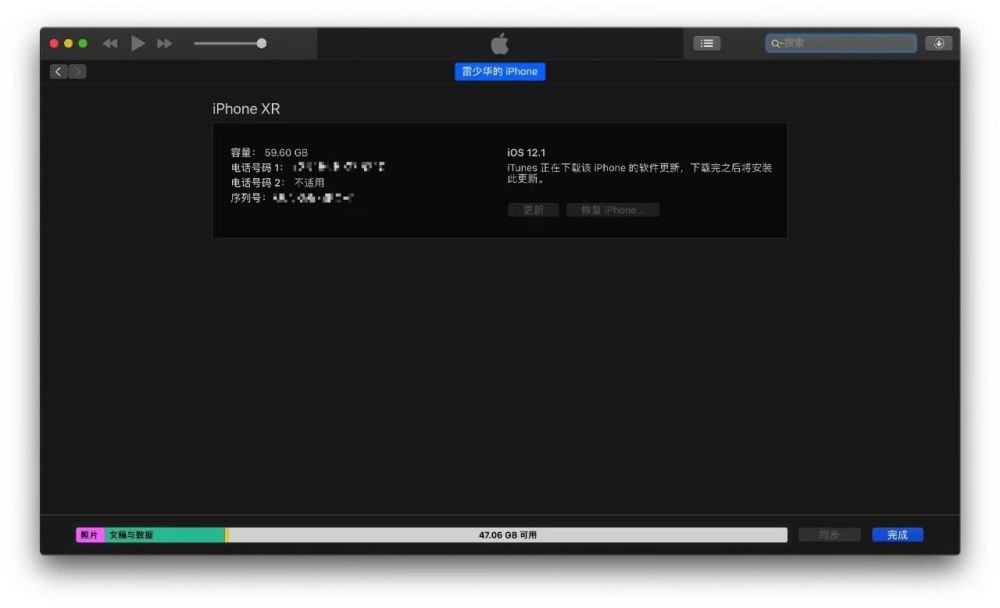Viewport: 1000px width, 608px height.
Task: Open the Up Next list icon
Action: [x=707, y=42]
